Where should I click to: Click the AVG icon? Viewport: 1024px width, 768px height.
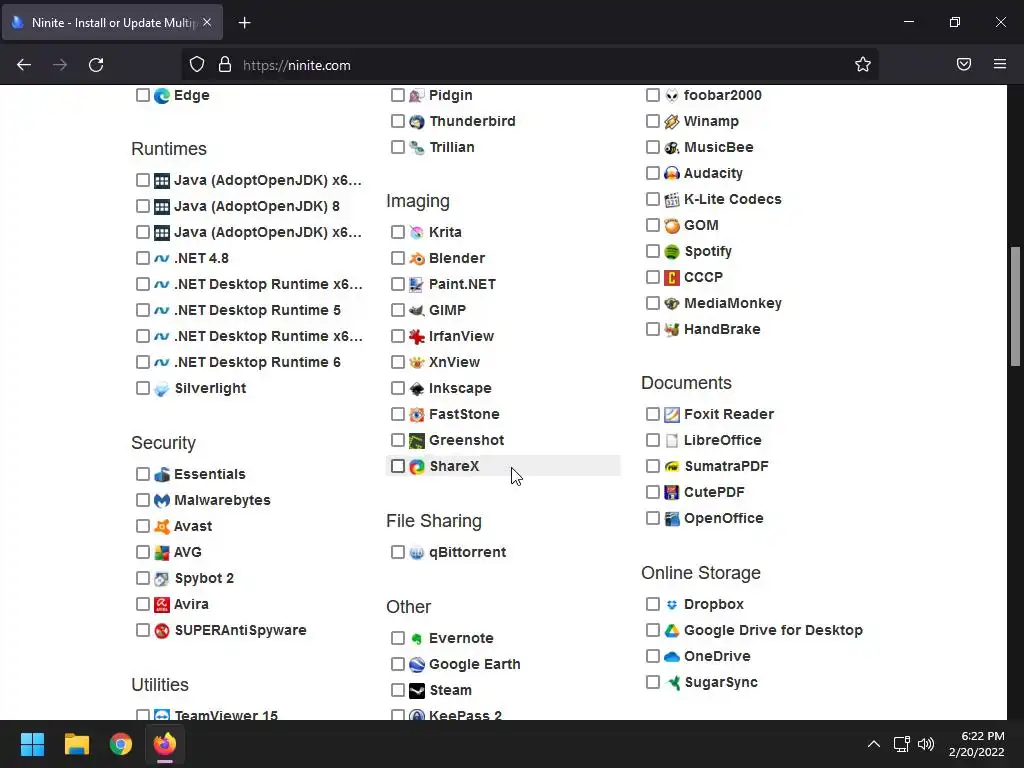161,552
